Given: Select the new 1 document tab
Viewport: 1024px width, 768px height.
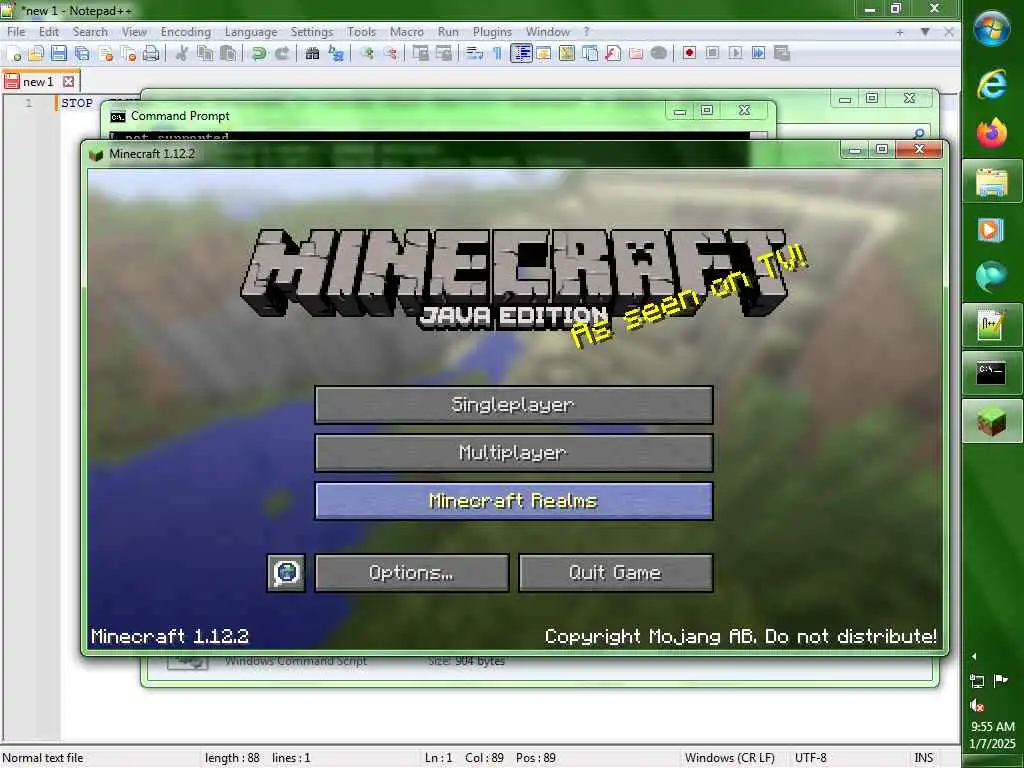Looking at the screenshot, I should point(38,82).
